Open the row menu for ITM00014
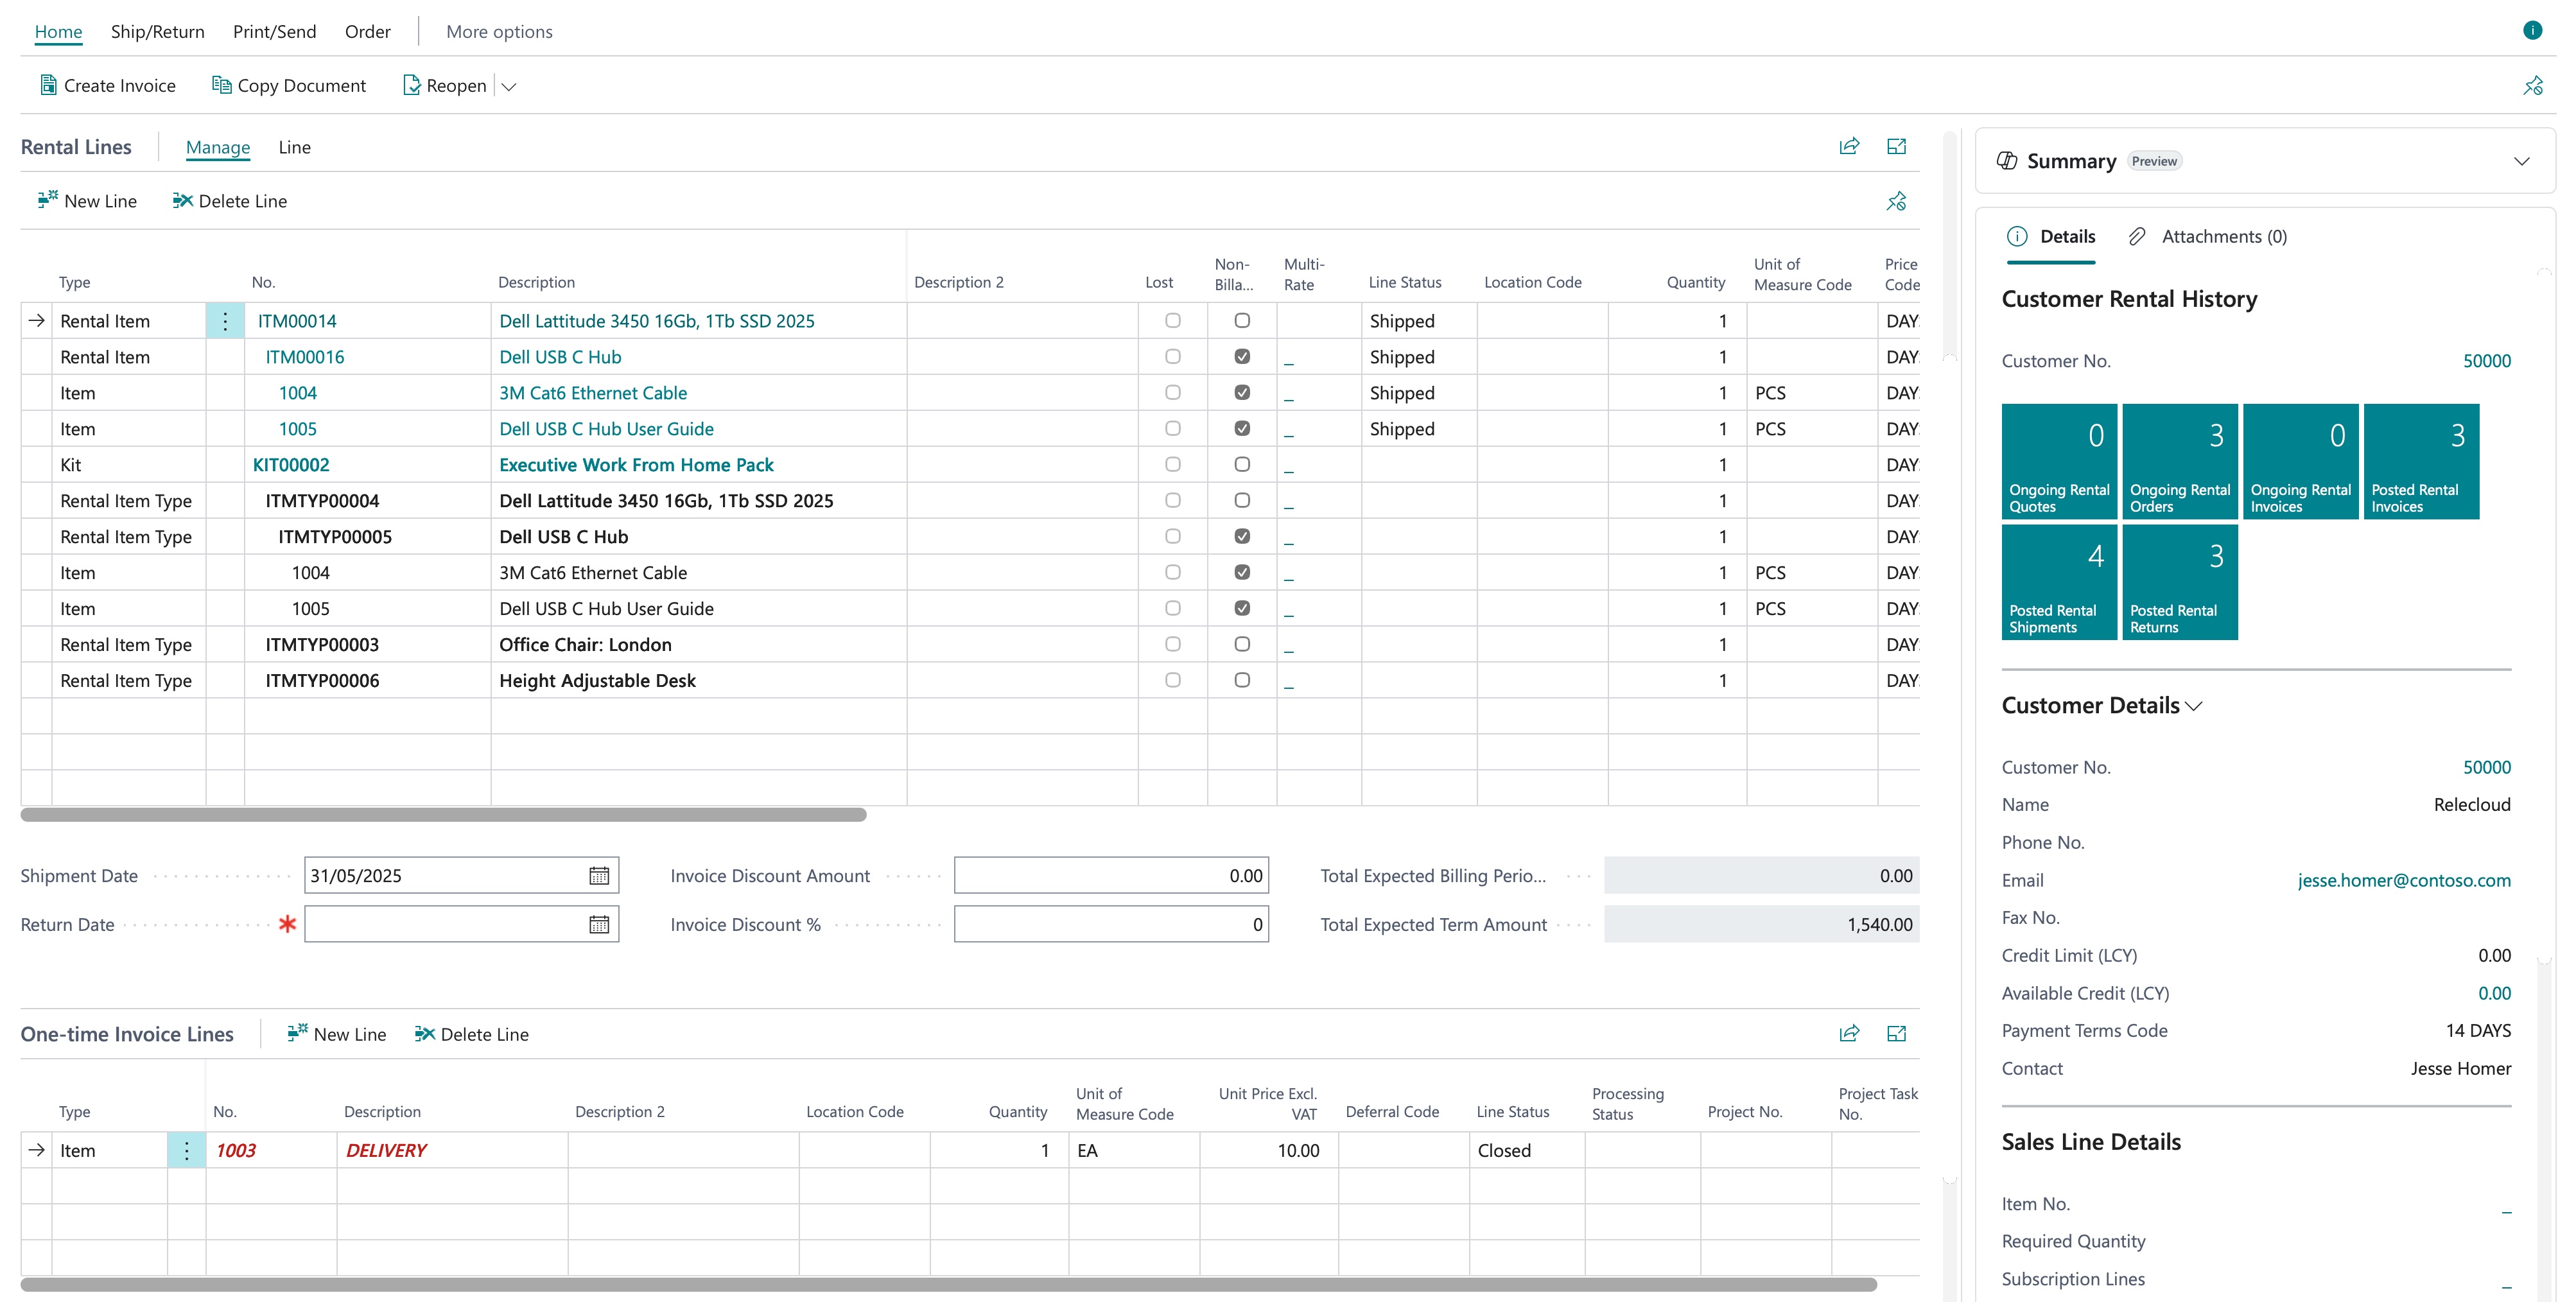The image size is (2576, 1302). pyautogui.click(x=225, y=321)
